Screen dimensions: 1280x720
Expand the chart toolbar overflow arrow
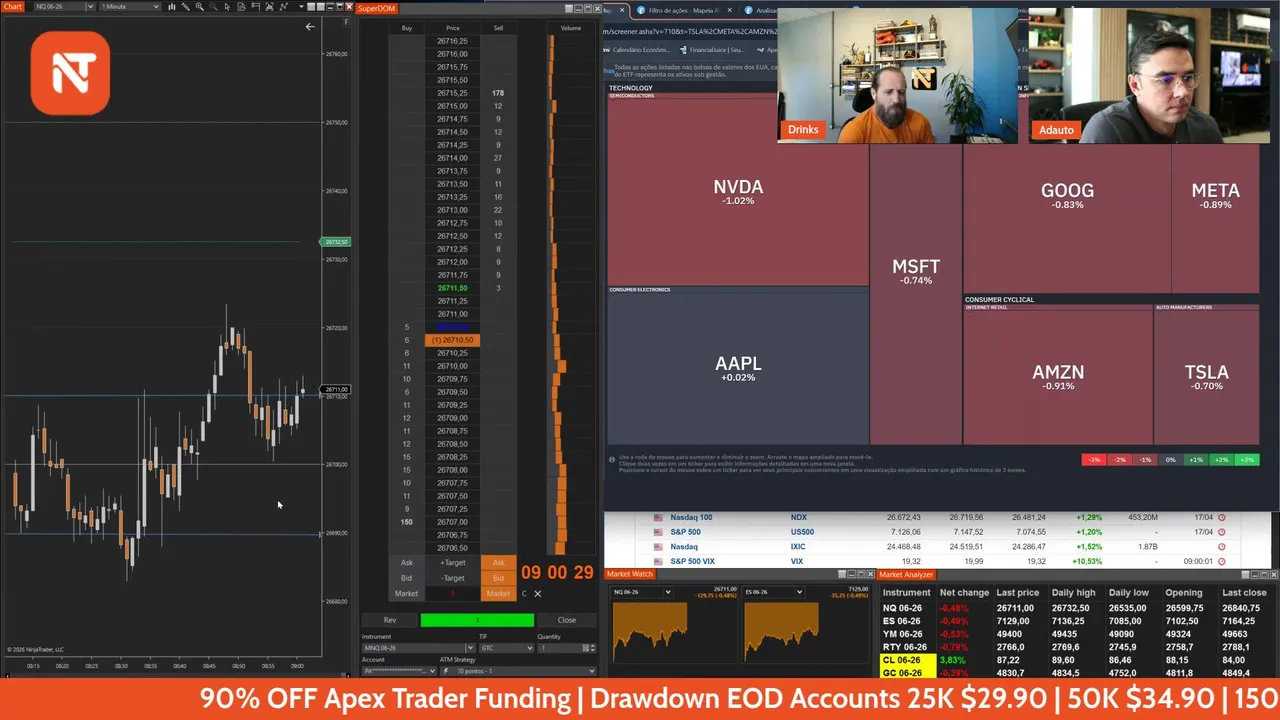click(x=301, y=6)
